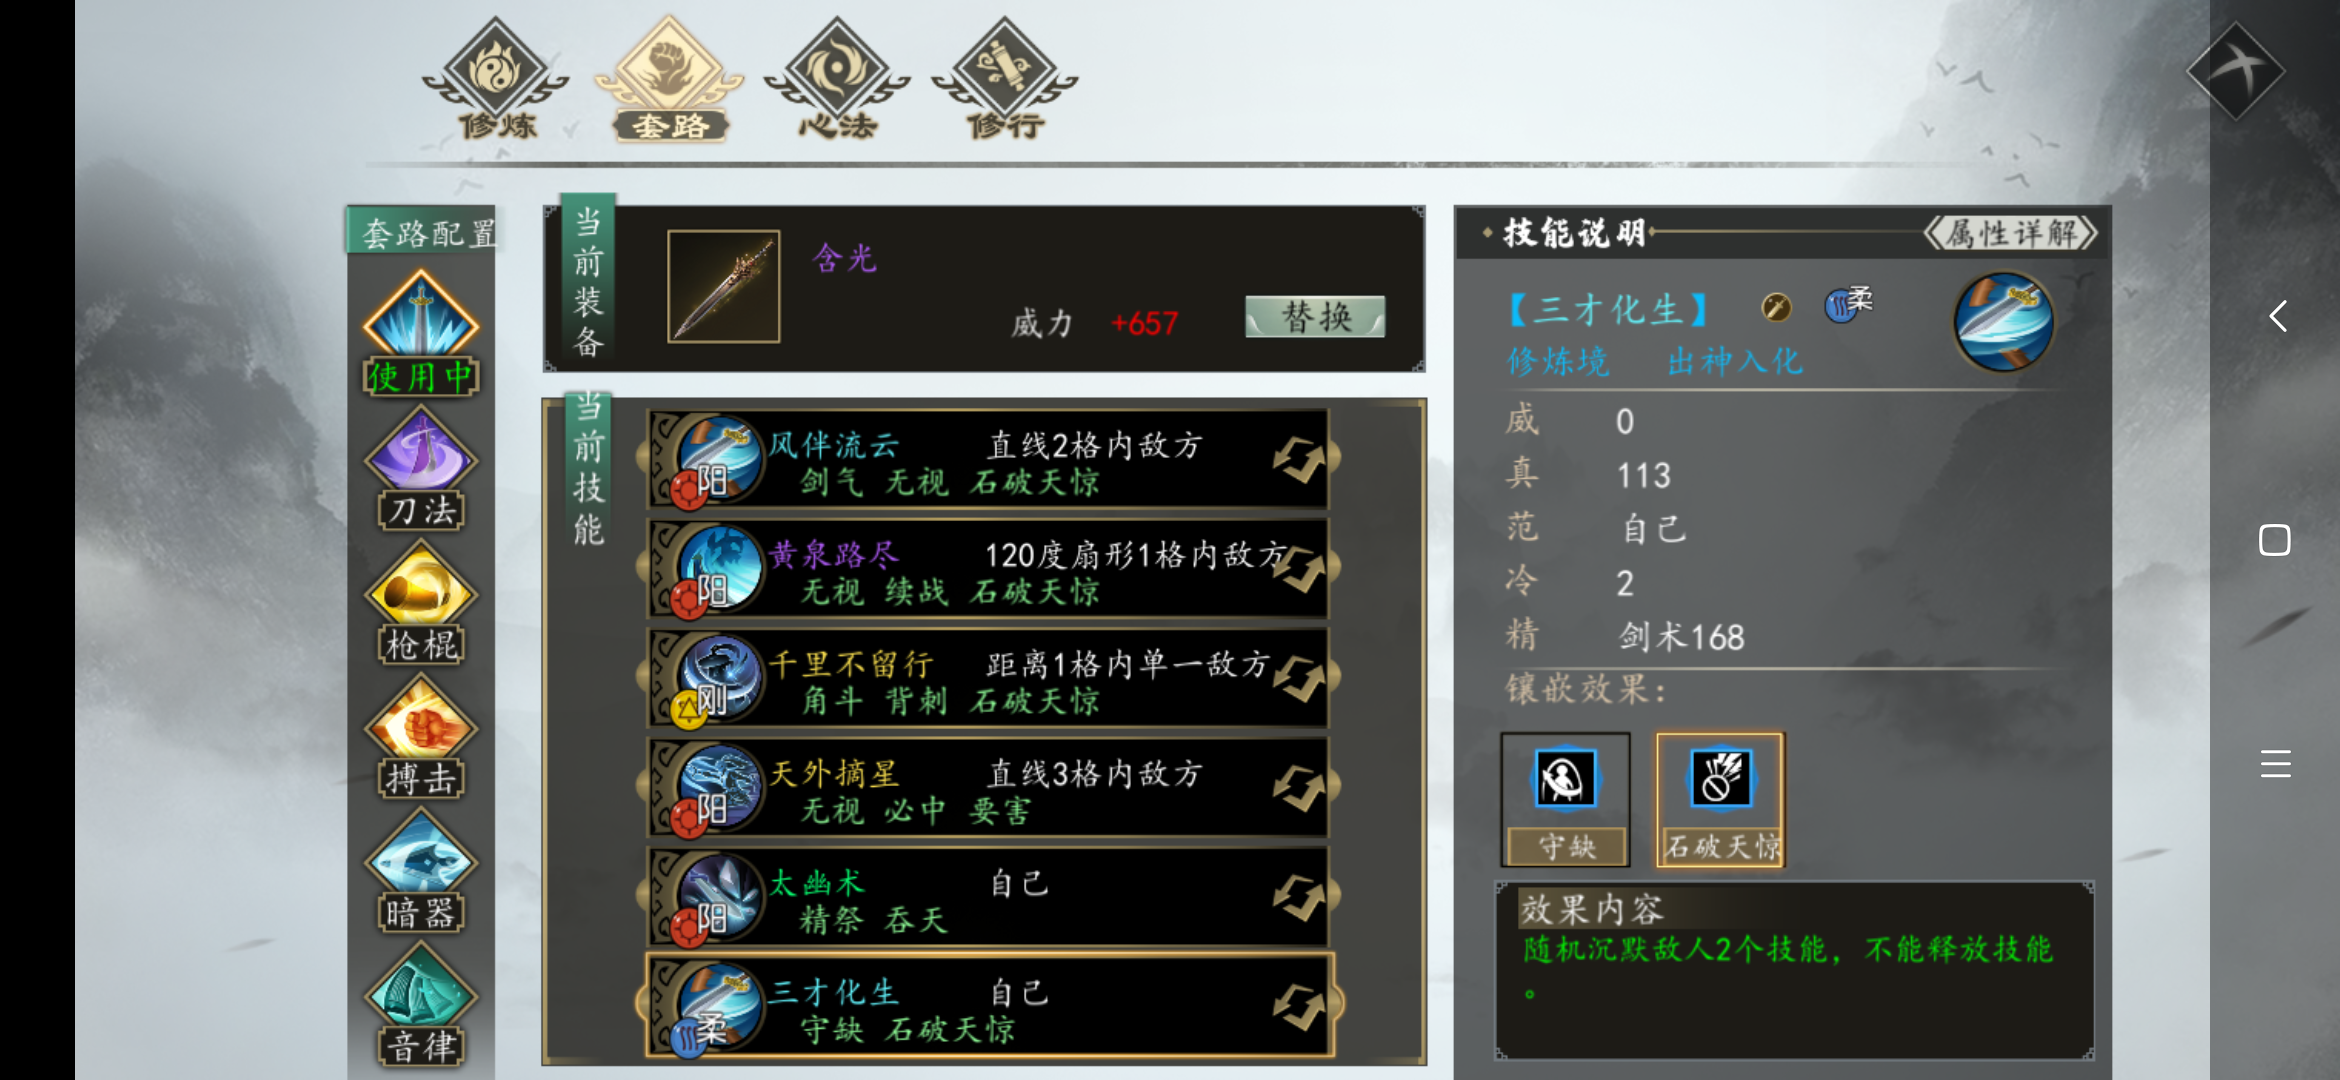The width and height of the screenshot is (2340, 1080).
Task: Select the 石破天惊 inlay effect
Action: pyautogui.click(x=1721, y=799)
